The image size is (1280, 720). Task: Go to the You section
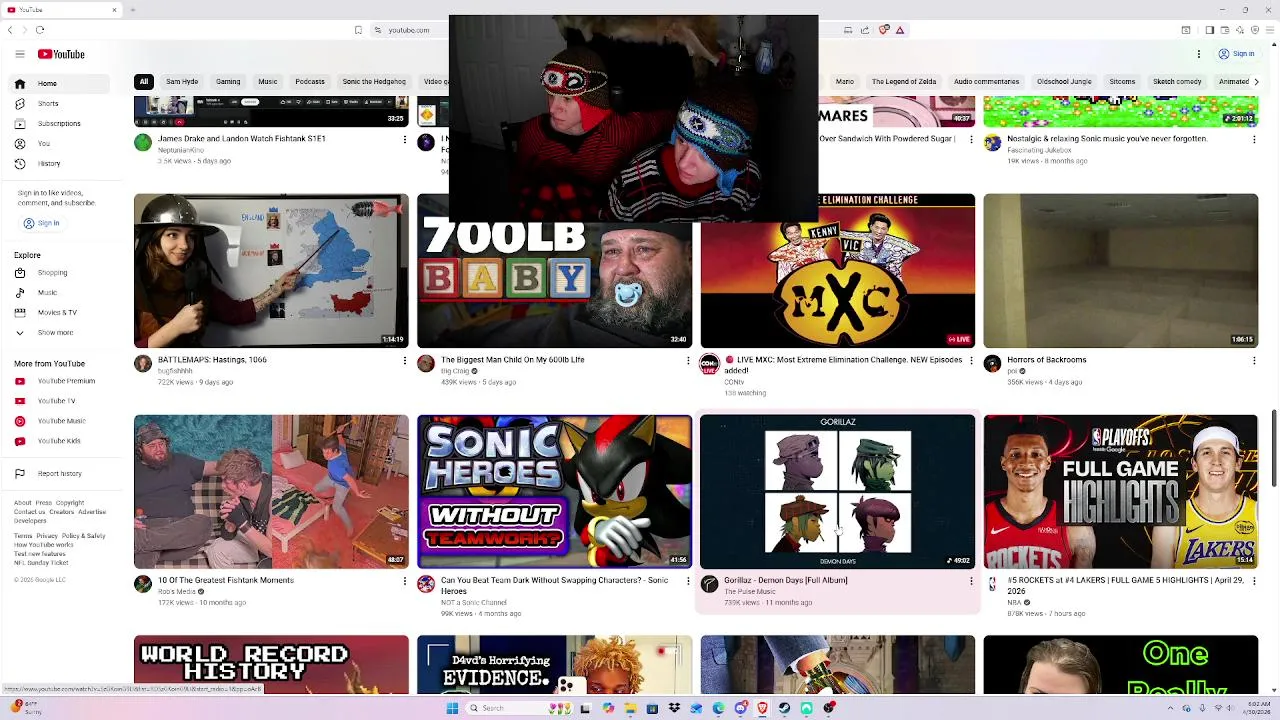coord(43,143)
